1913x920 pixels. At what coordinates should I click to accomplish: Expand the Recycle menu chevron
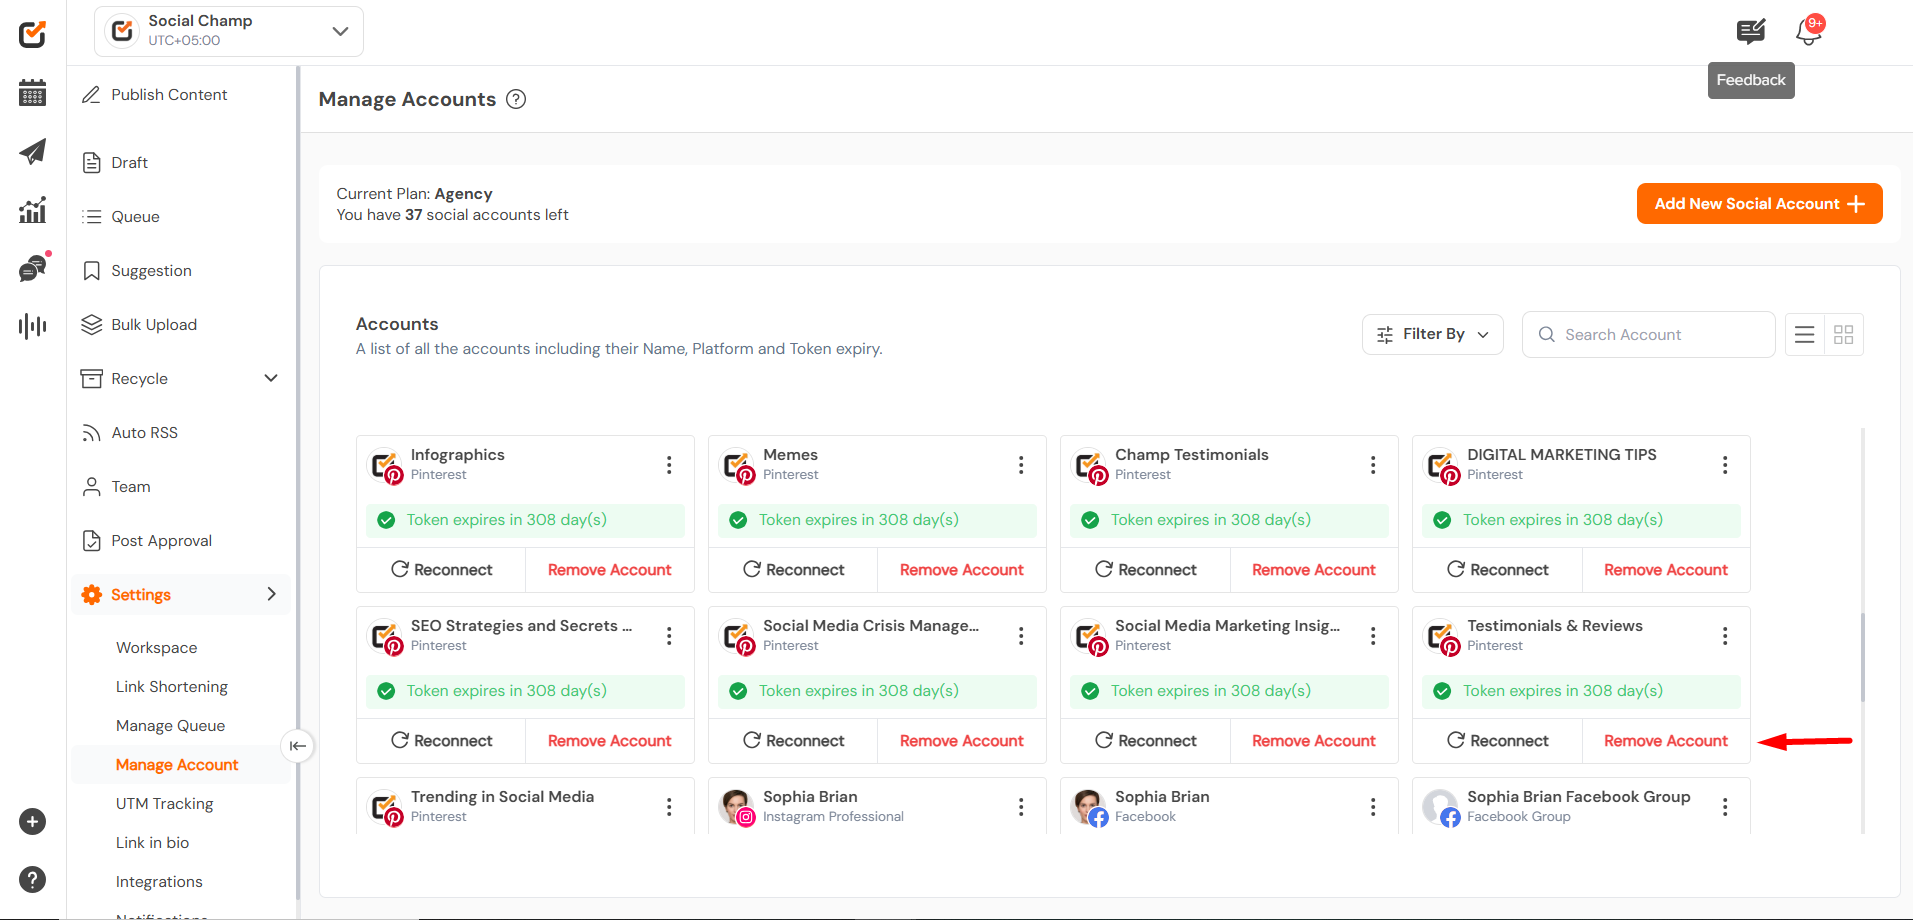(271, 378)
